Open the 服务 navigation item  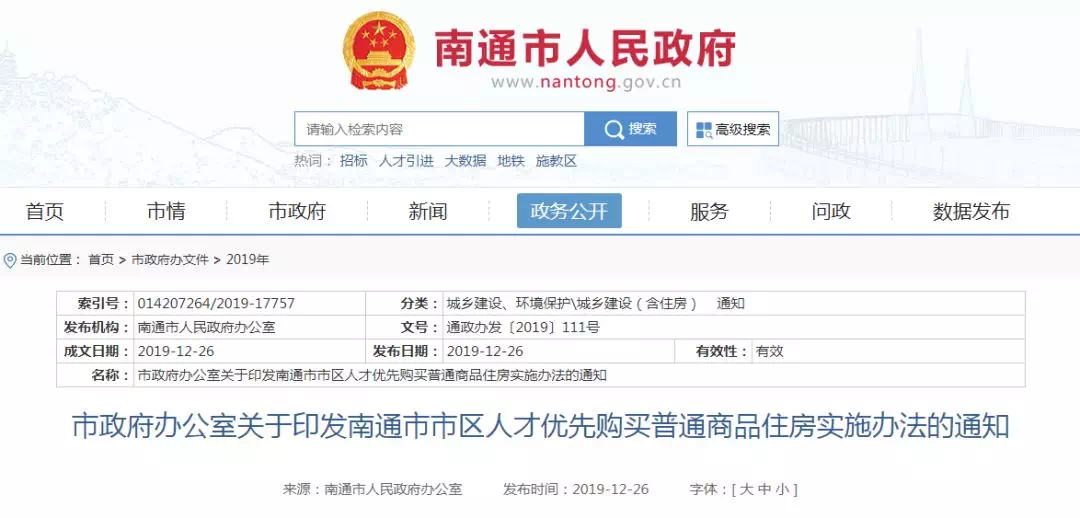(x=709, y=211)
